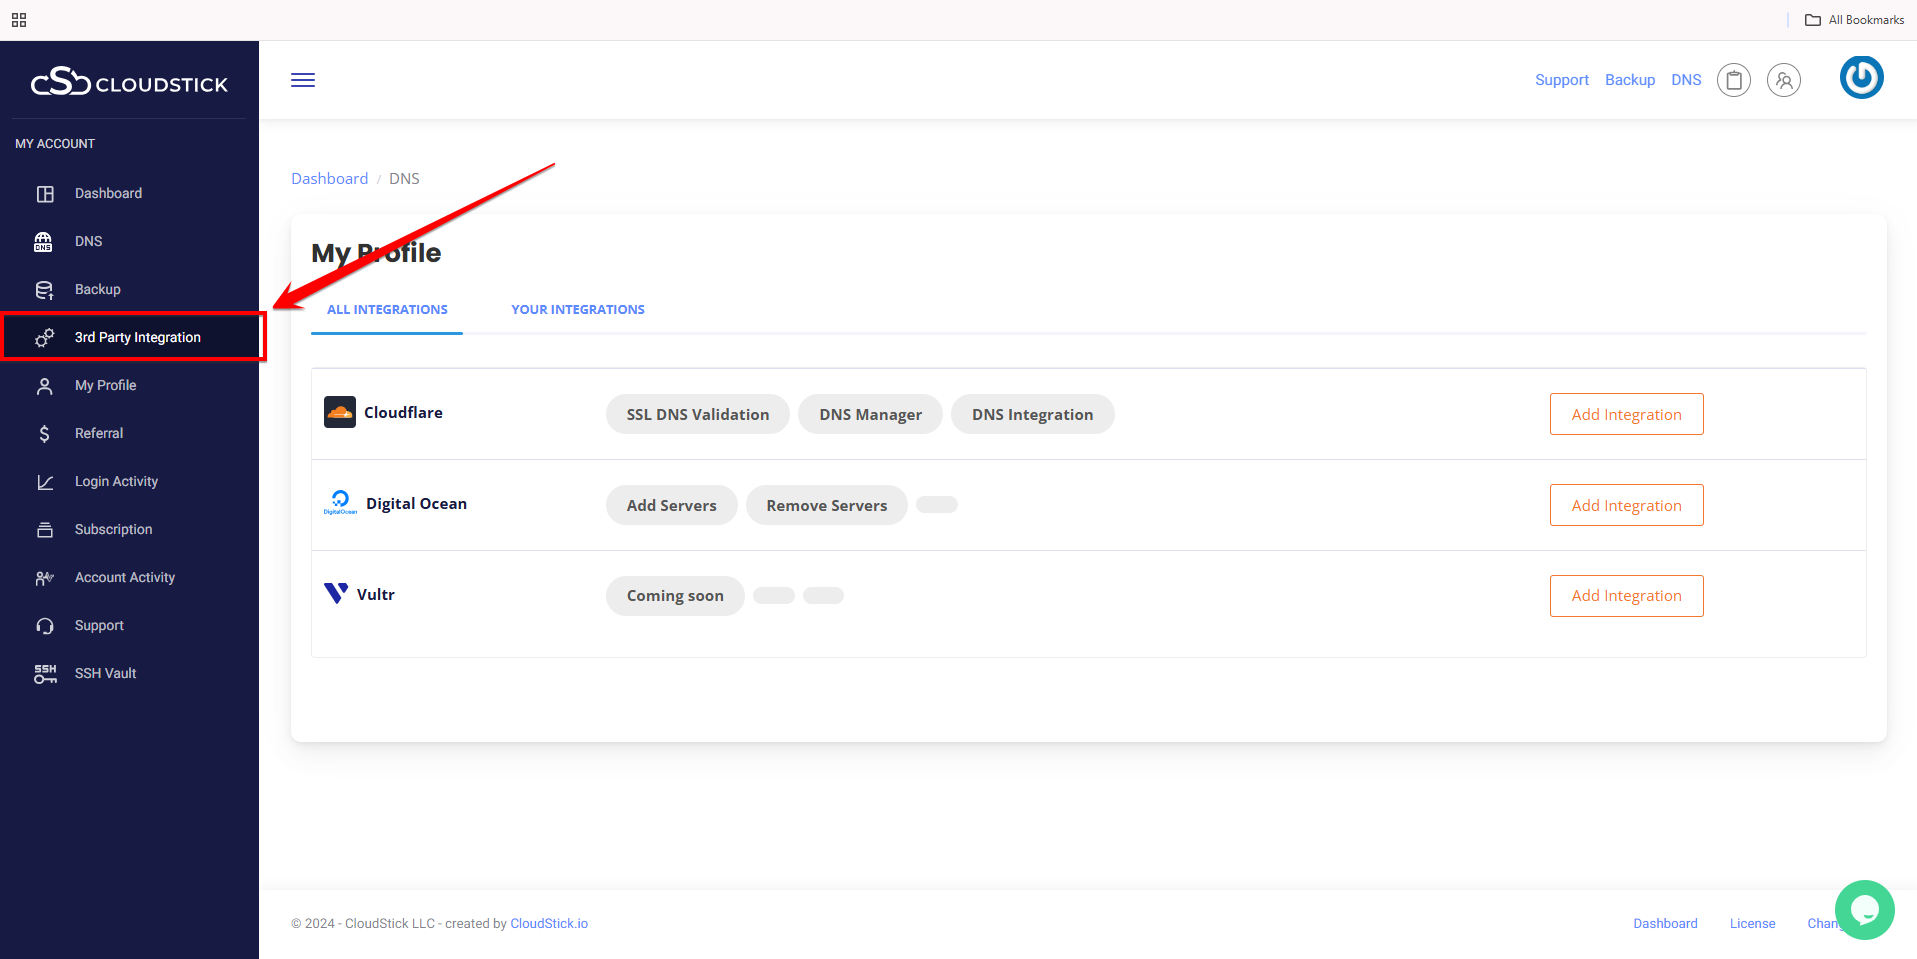This screenshot has height=959, width=1917.
Task: Open All Bookmarks folder
Action: 1854,20
